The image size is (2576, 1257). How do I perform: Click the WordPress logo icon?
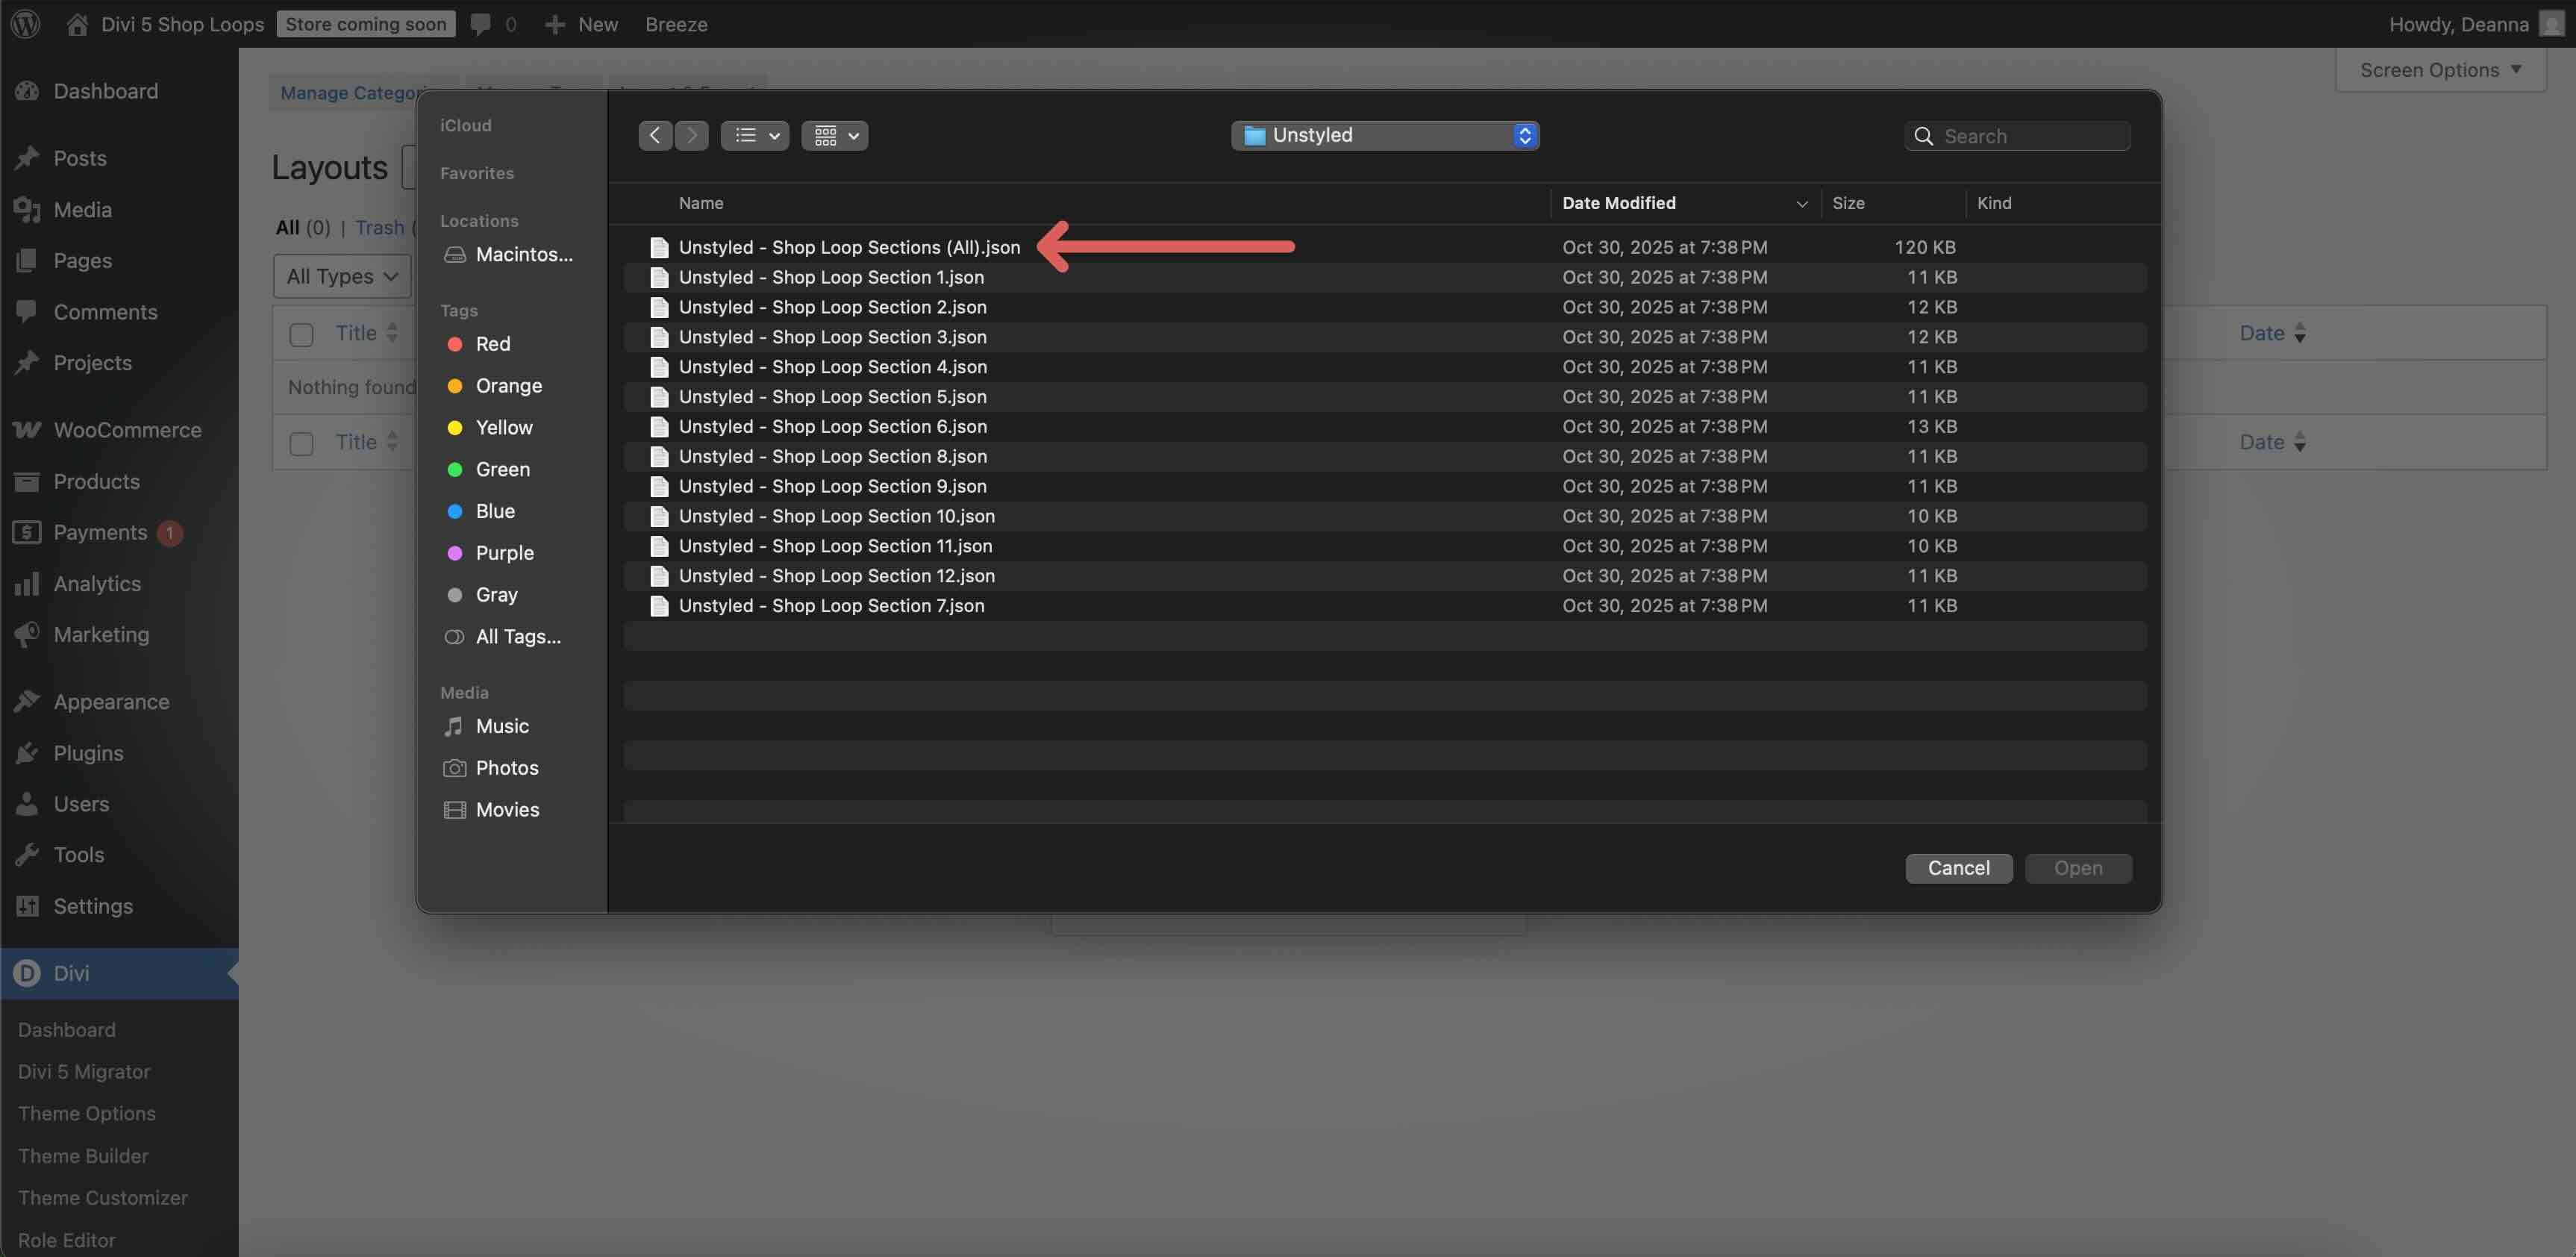tap(25, 24)
